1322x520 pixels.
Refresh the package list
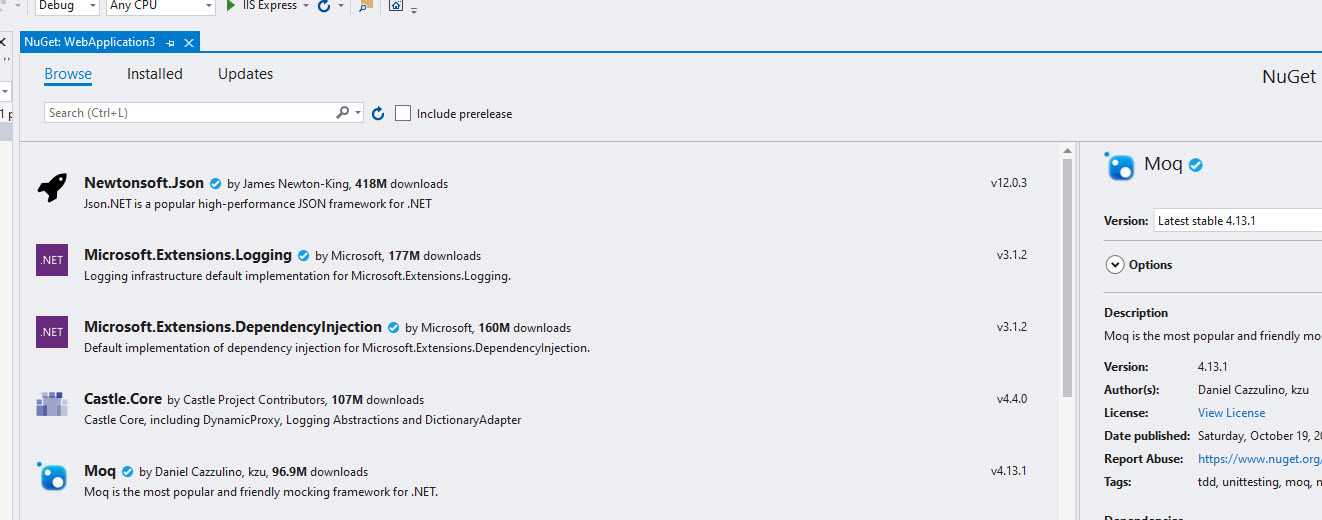[378, 113]
